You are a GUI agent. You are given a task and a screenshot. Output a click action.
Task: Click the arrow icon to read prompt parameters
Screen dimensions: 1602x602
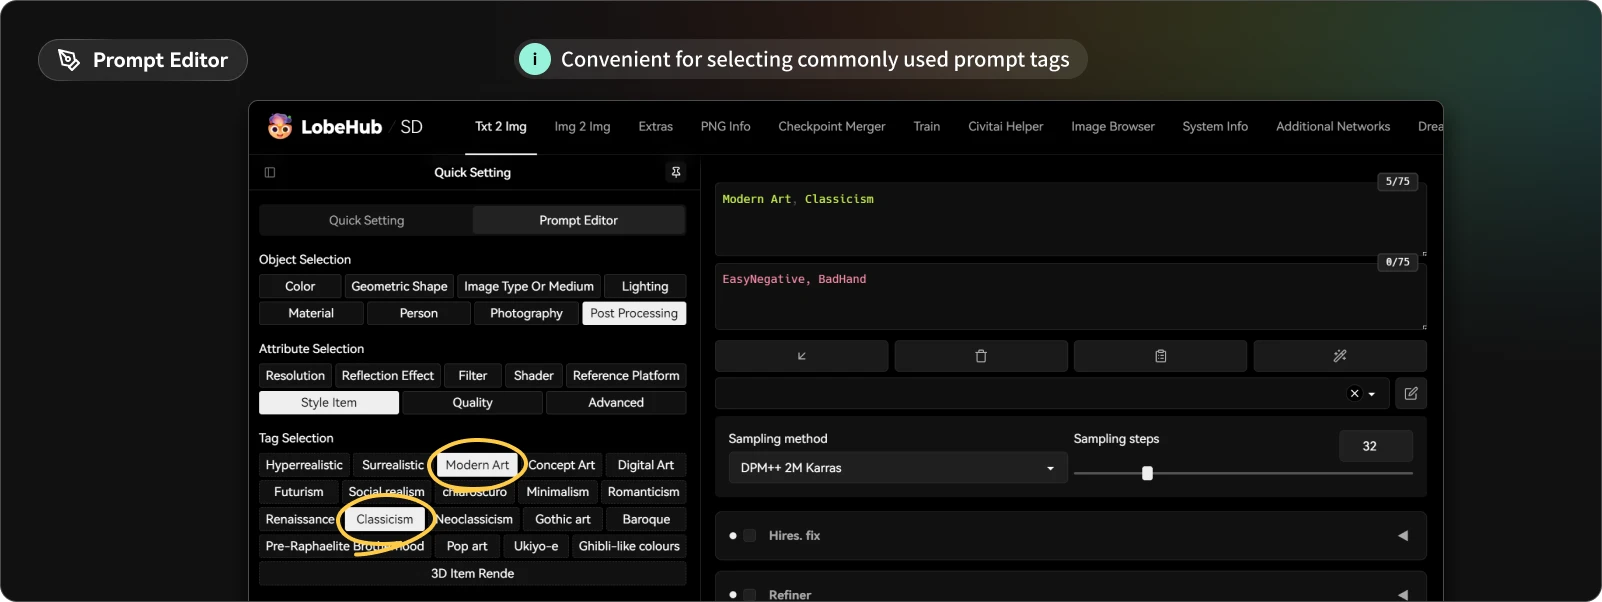click(801, 356)
